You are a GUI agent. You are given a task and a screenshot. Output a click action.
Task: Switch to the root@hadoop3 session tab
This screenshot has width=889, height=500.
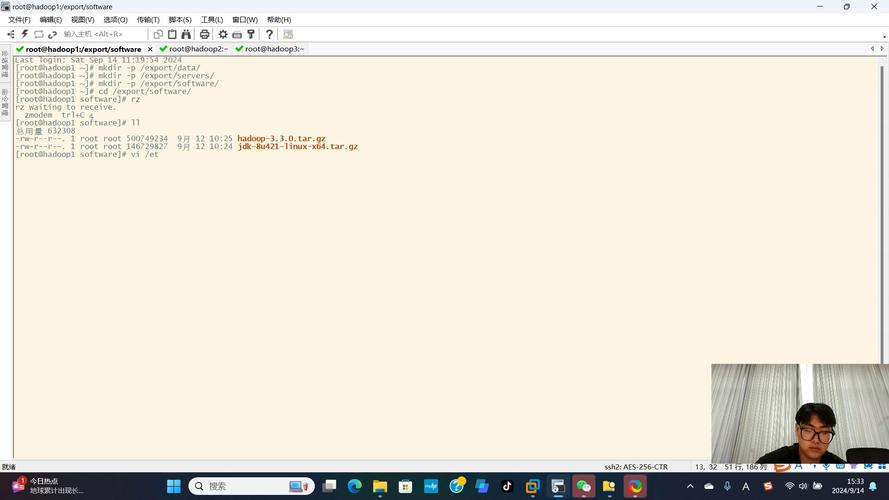270,49
